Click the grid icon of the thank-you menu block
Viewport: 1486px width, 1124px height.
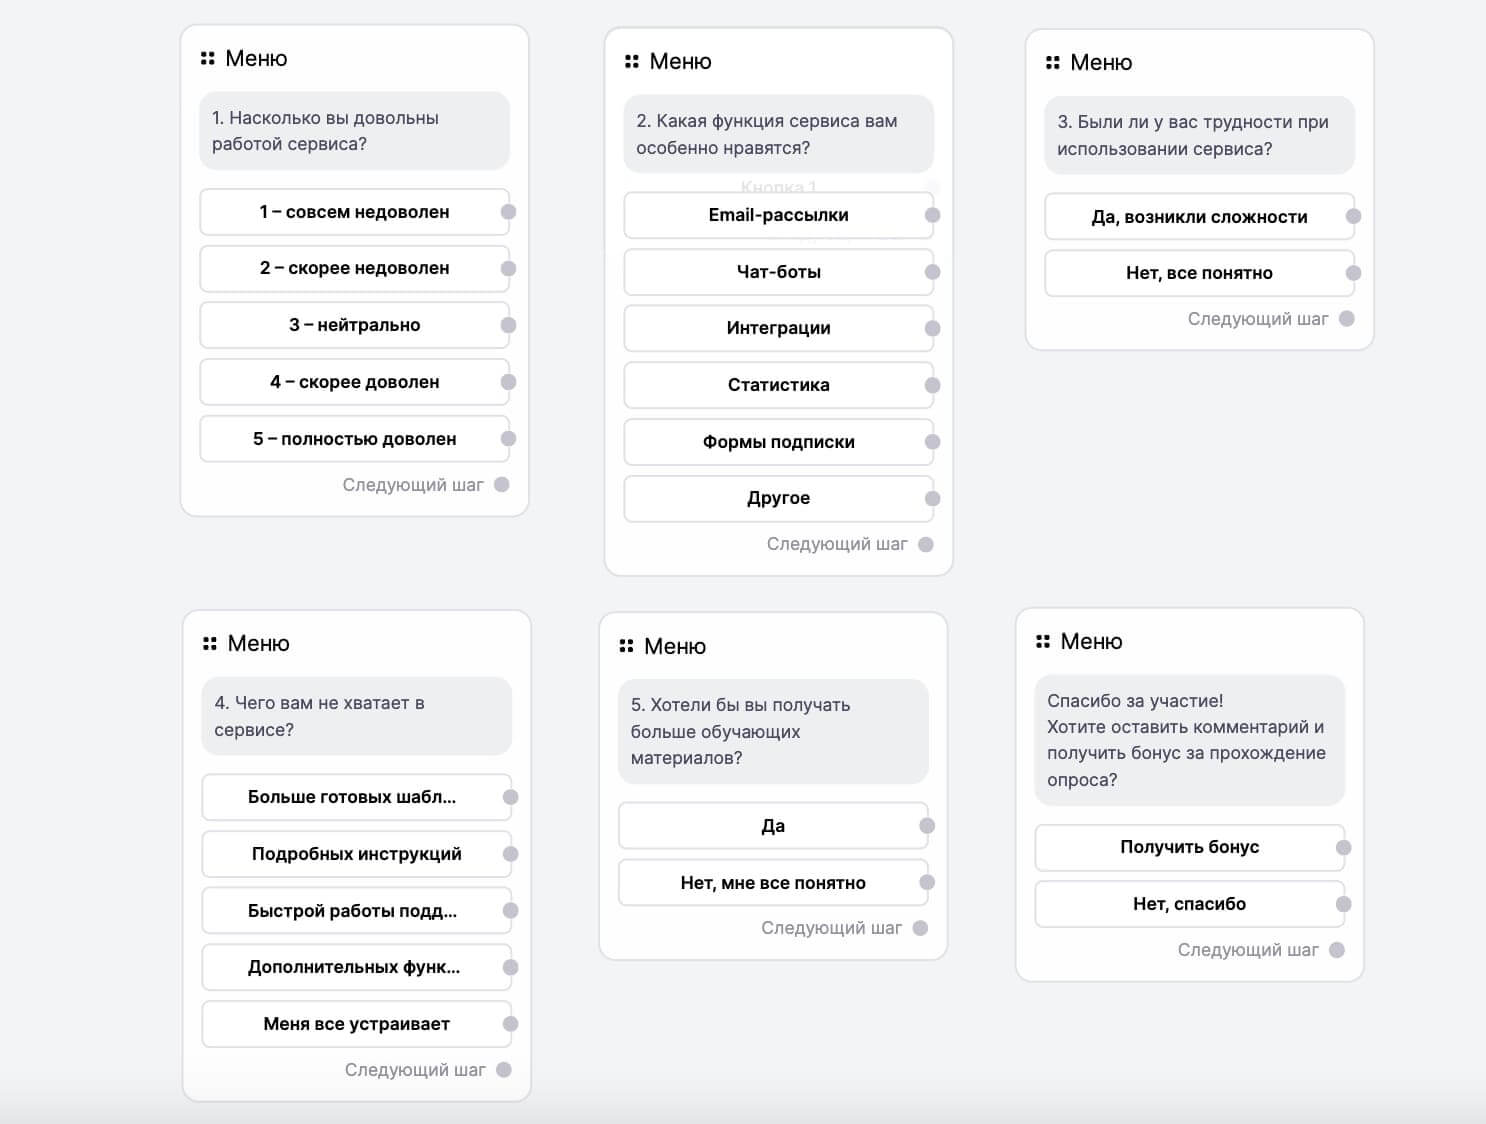(1043, 642)
